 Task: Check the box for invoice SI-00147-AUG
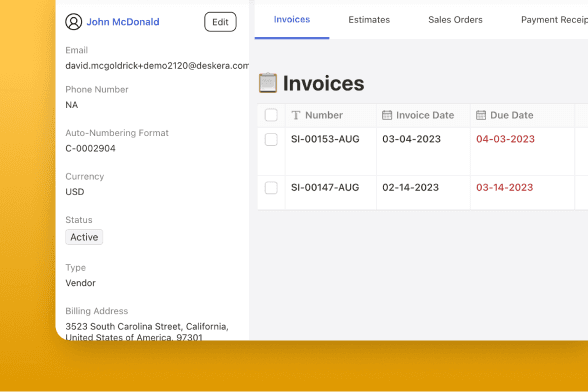click(271, 188)
